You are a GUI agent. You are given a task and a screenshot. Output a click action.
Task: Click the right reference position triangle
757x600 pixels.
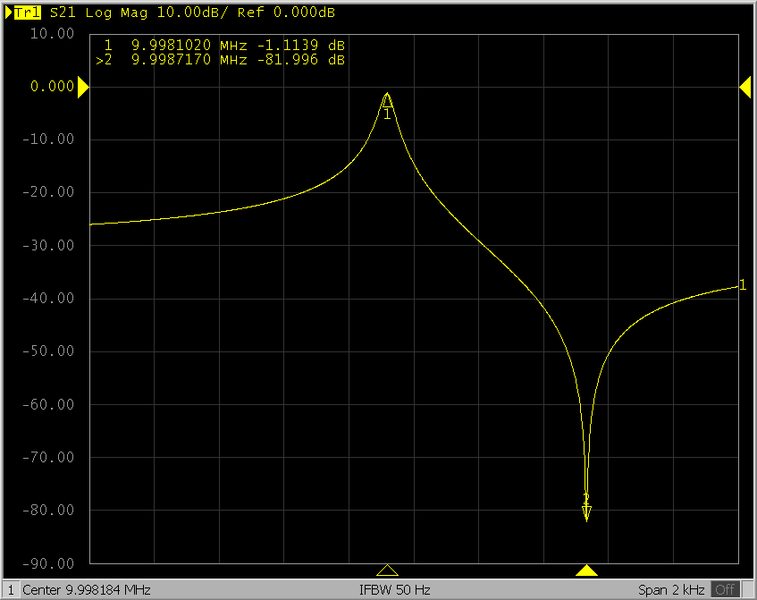coord(745,88)
